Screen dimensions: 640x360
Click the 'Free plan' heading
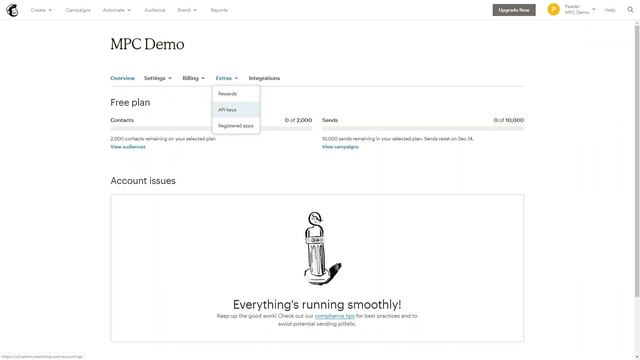130,102
